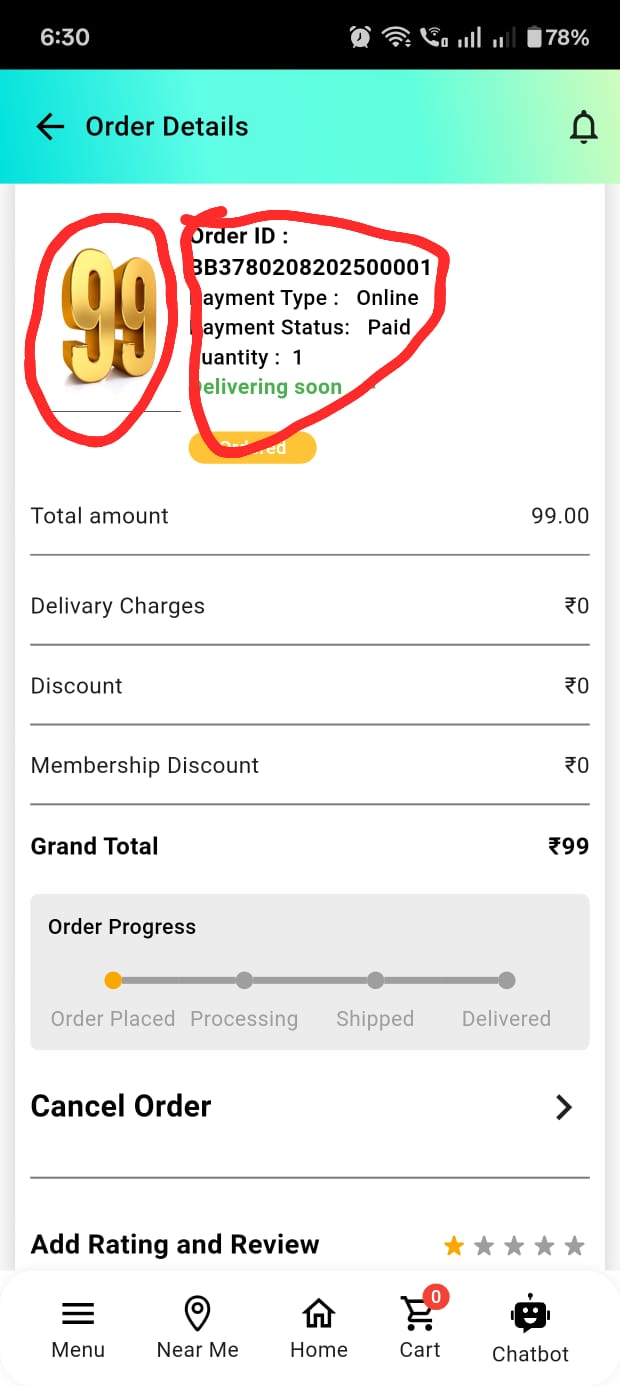The image size is (620, 1386).
Task: Tap the Delivered progress step dot
Action: [507, 981]
